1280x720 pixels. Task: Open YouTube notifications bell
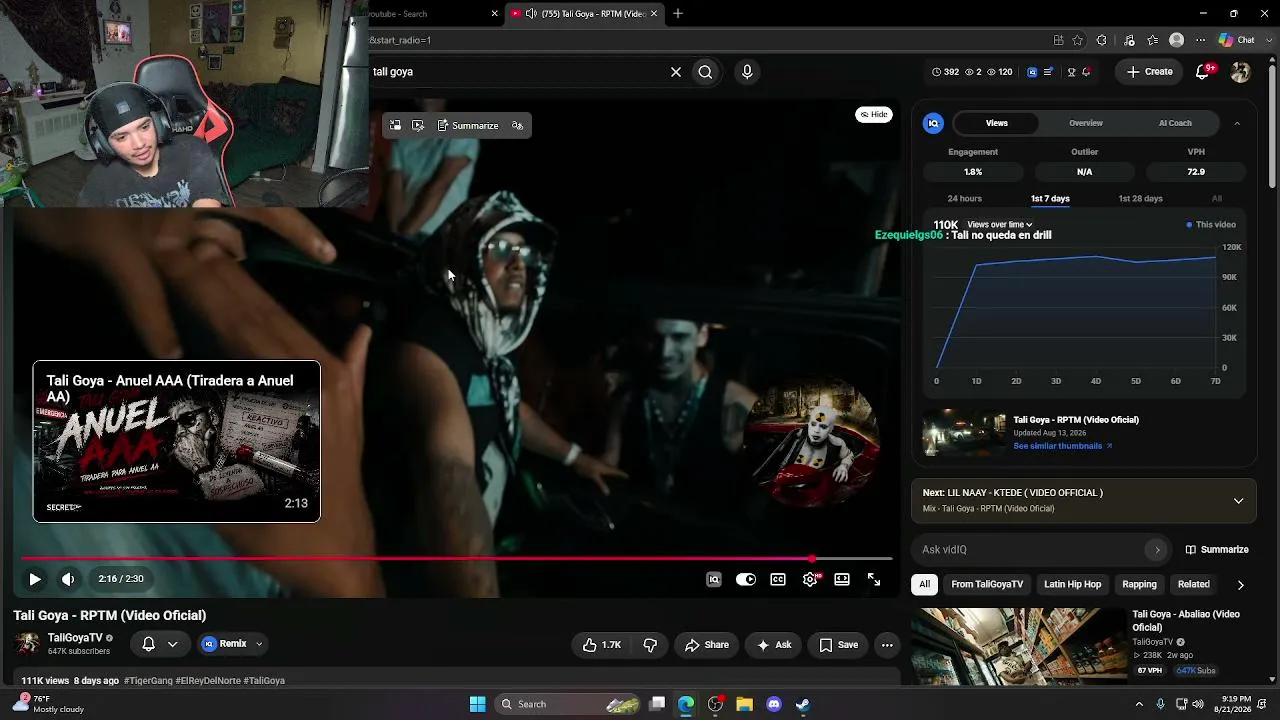(x=1205, y=72)
